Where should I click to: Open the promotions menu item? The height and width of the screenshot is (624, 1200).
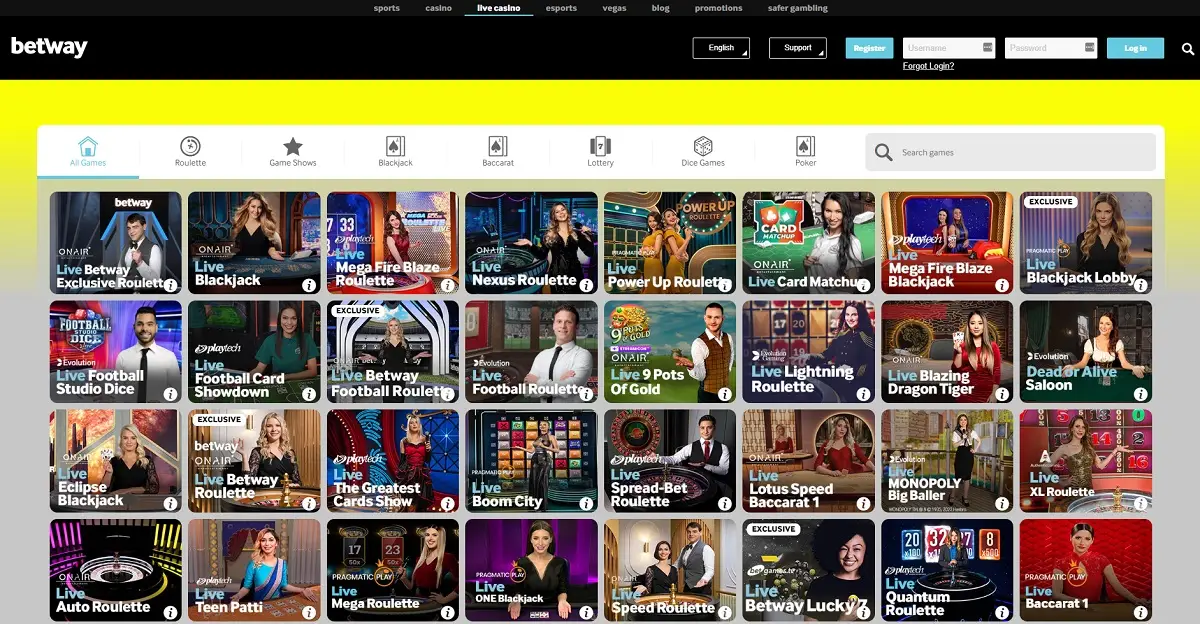(719, 8)
